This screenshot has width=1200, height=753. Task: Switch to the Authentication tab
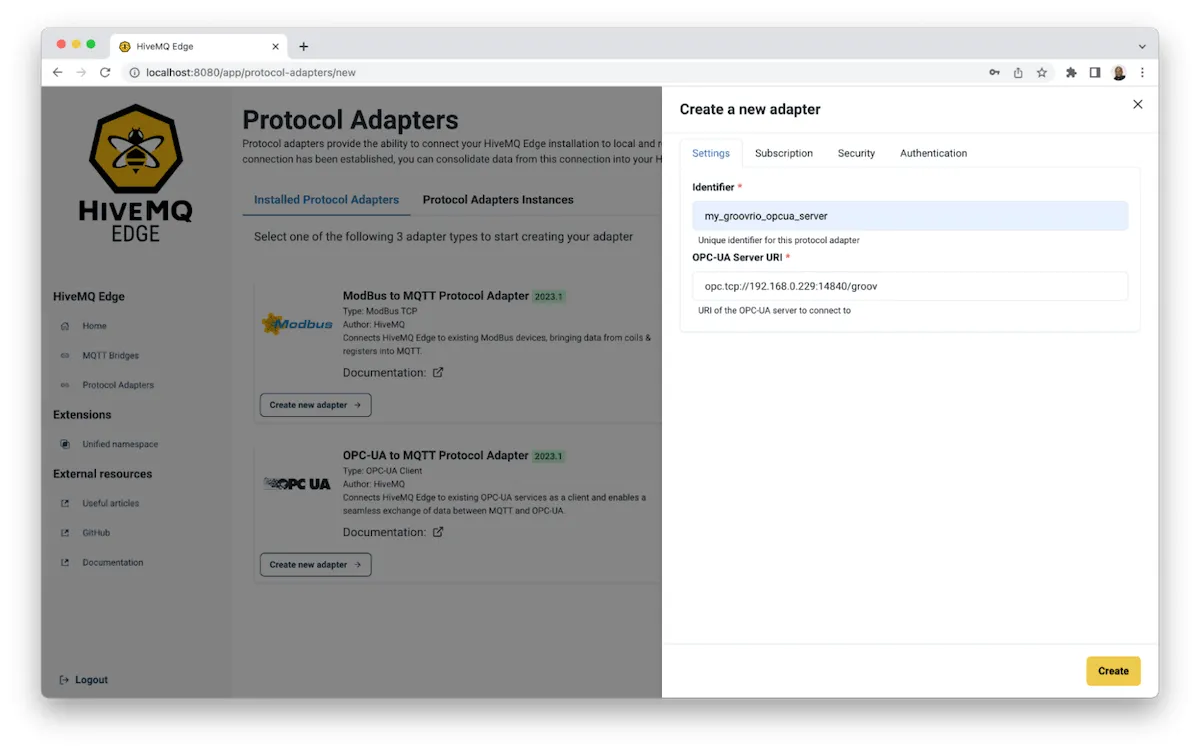coord(933,153)
